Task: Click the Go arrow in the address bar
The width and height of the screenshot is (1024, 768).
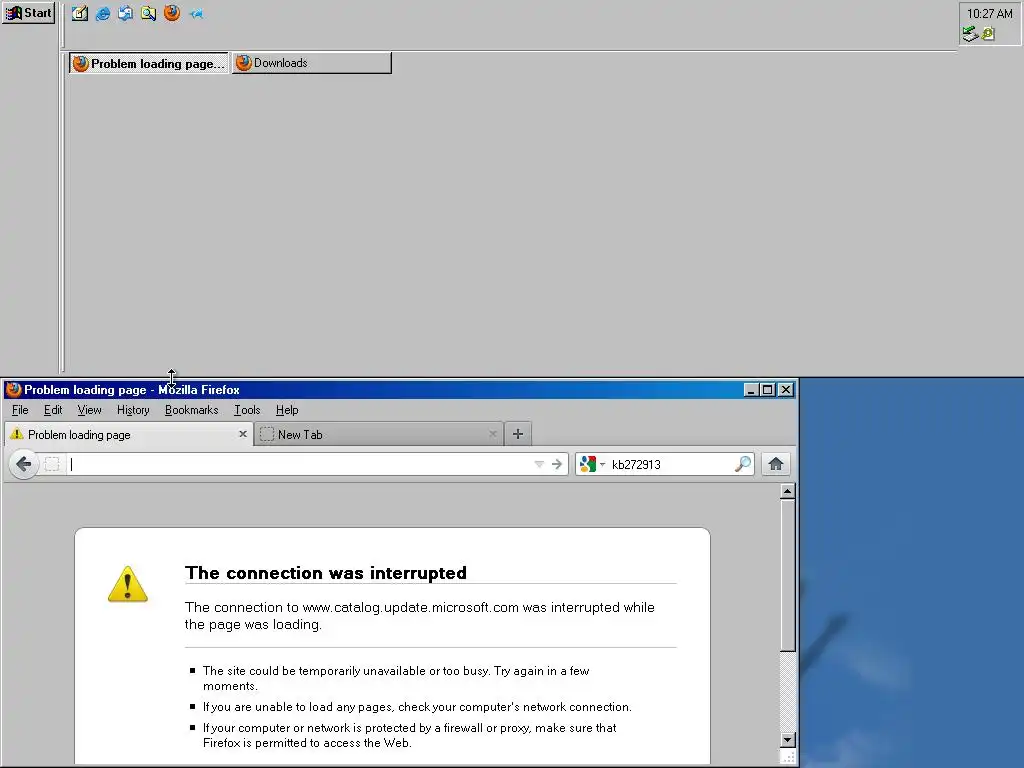Action: [x=557, y=464]
